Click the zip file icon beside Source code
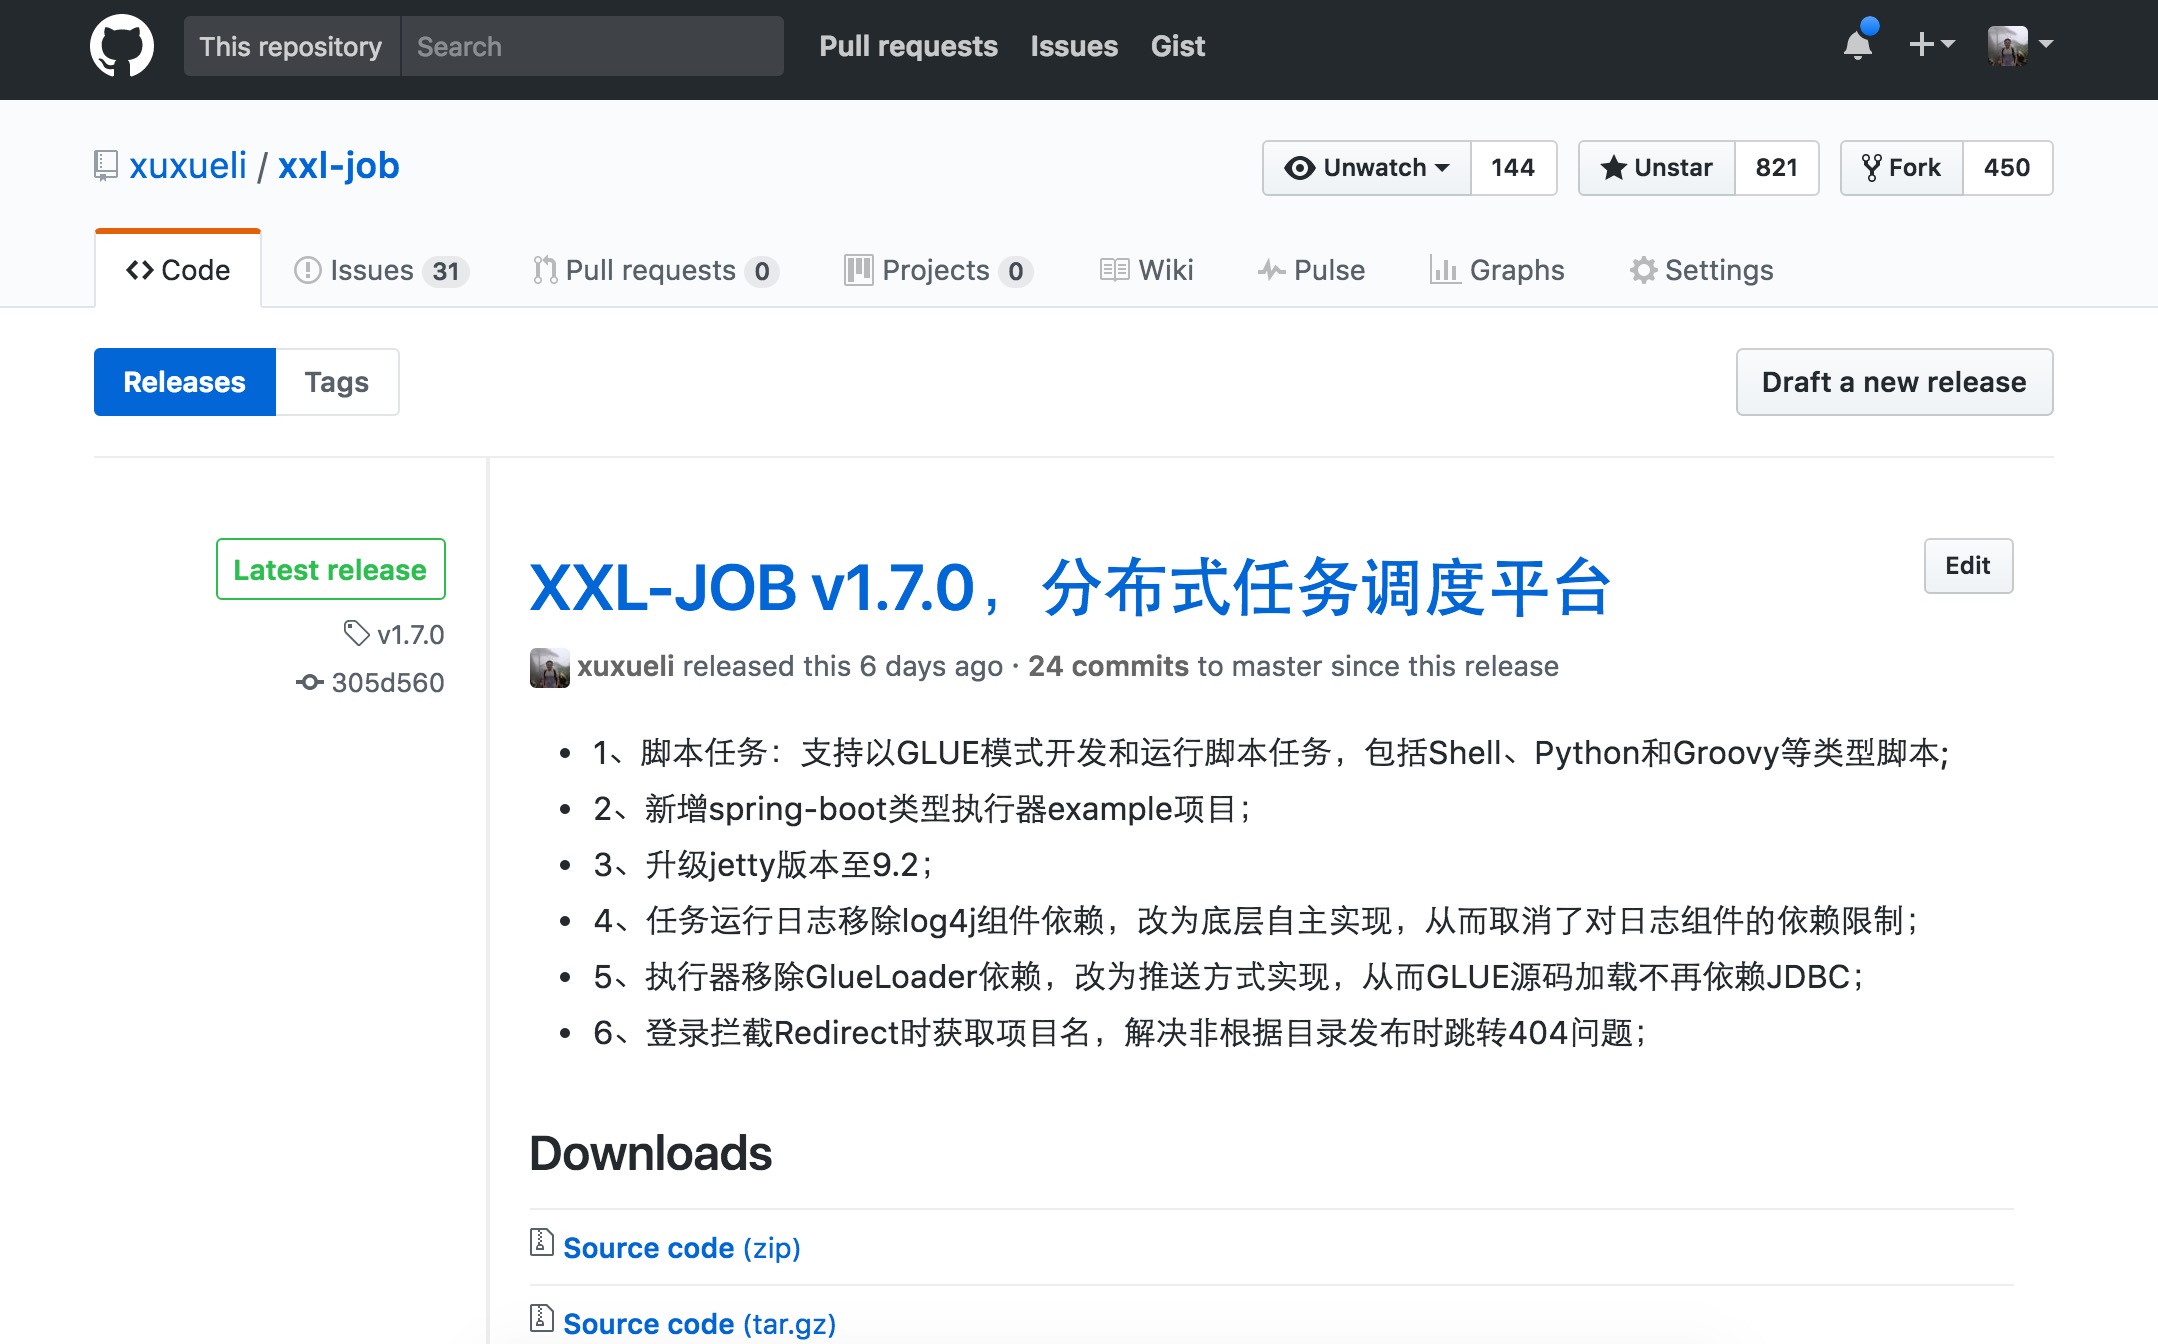The image size is (2158, 1344). pos(541,1242)
